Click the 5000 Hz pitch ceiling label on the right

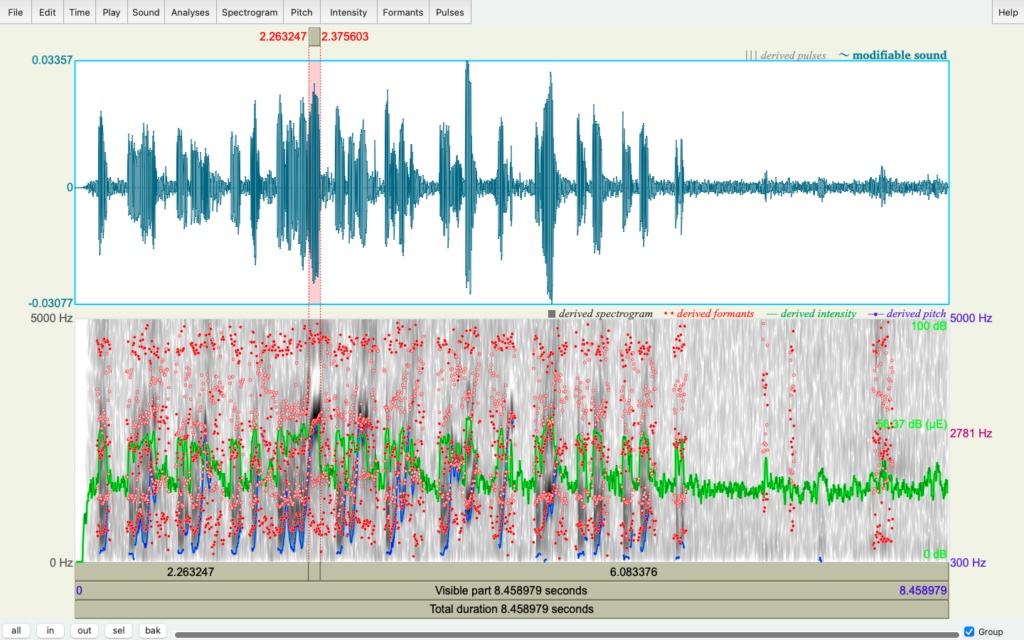971,318
